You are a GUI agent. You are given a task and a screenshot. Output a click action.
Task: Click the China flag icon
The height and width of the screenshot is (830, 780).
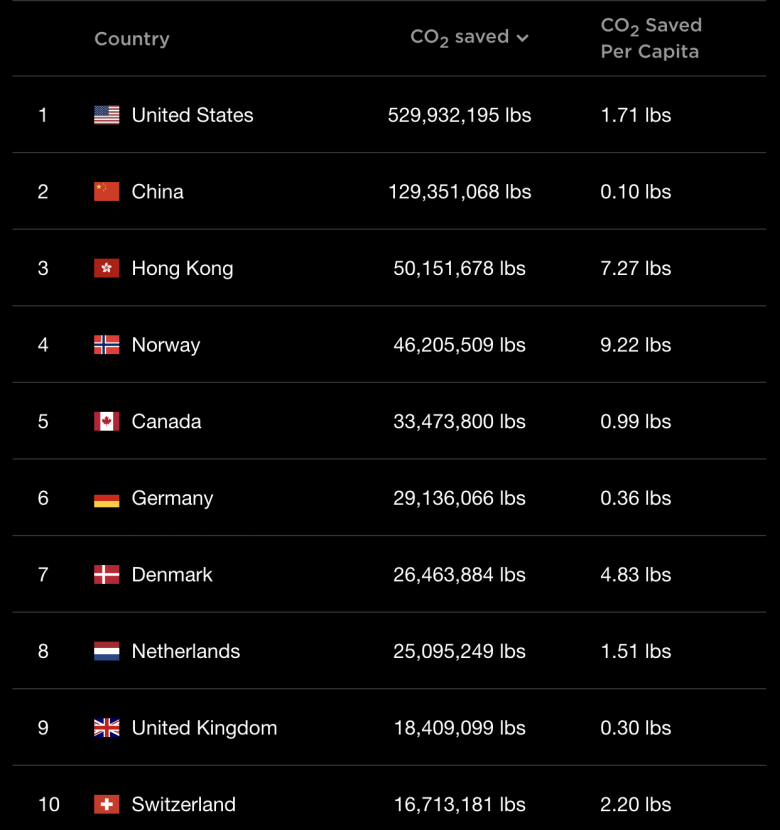[x=106, y=192]
